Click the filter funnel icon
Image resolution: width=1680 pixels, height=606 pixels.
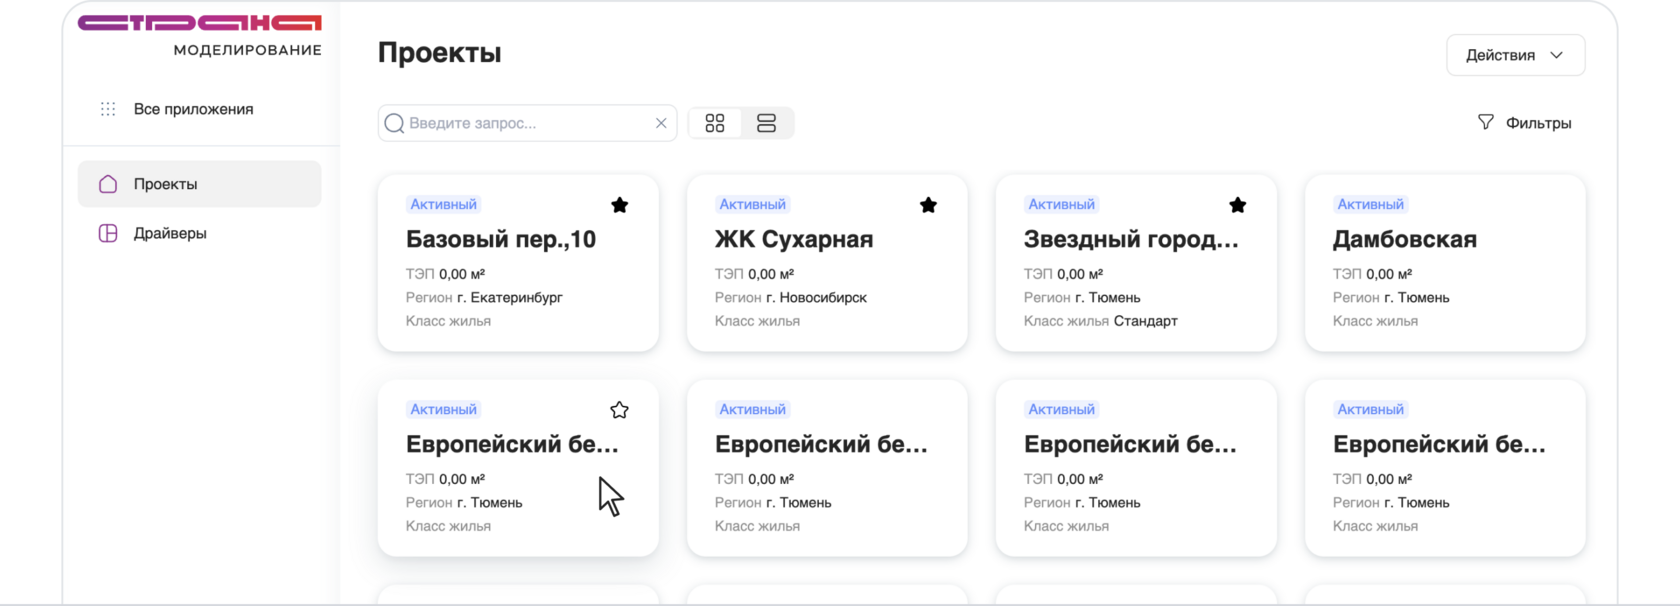1486,122
